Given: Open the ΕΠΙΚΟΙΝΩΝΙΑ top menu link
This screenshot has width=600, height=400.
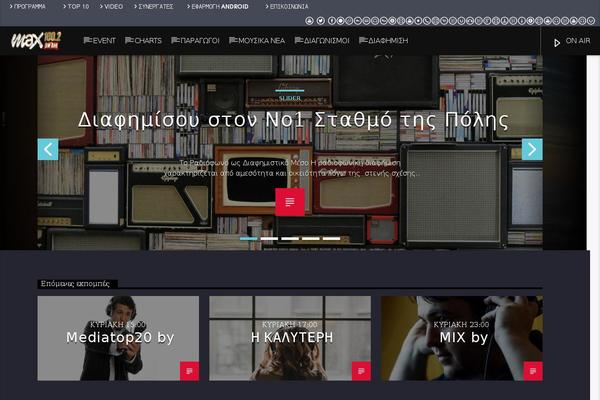Looking at the screenshot, I should [287, 7].
